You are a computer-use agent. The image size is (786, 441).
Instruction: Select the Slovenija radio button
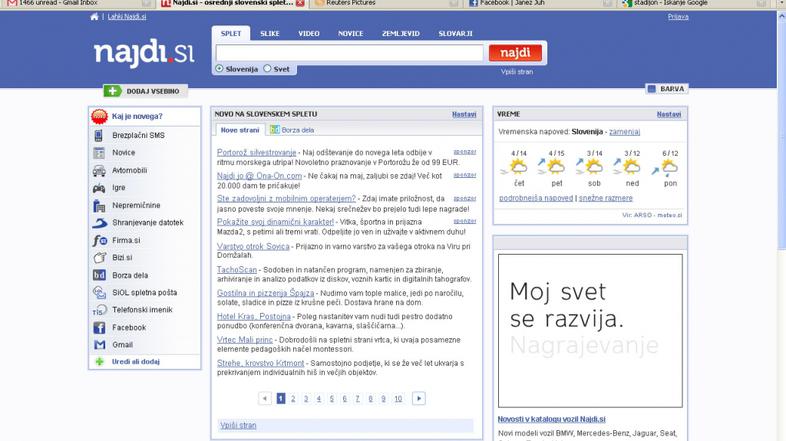(220, 69)
